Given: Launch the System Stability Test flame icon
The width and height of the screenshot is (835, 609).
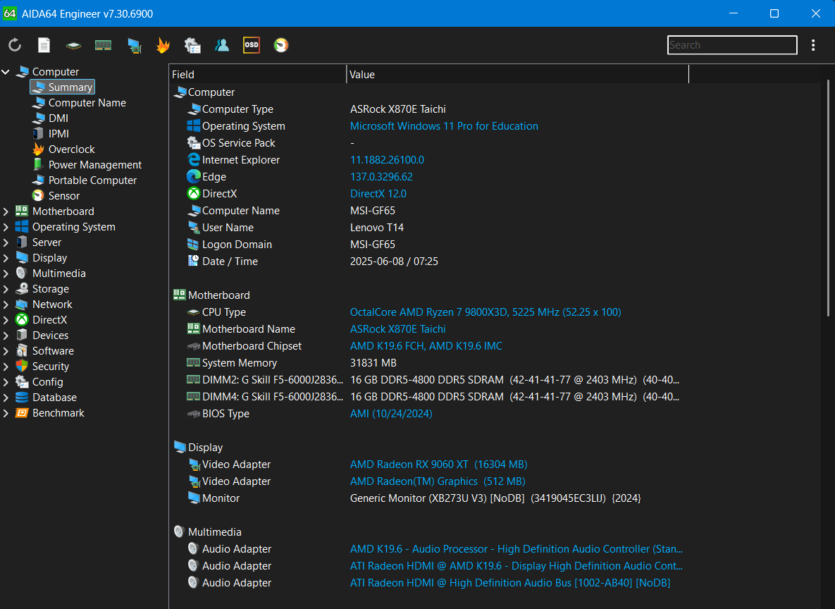Looking at the screenshot, I should [163, 45].
